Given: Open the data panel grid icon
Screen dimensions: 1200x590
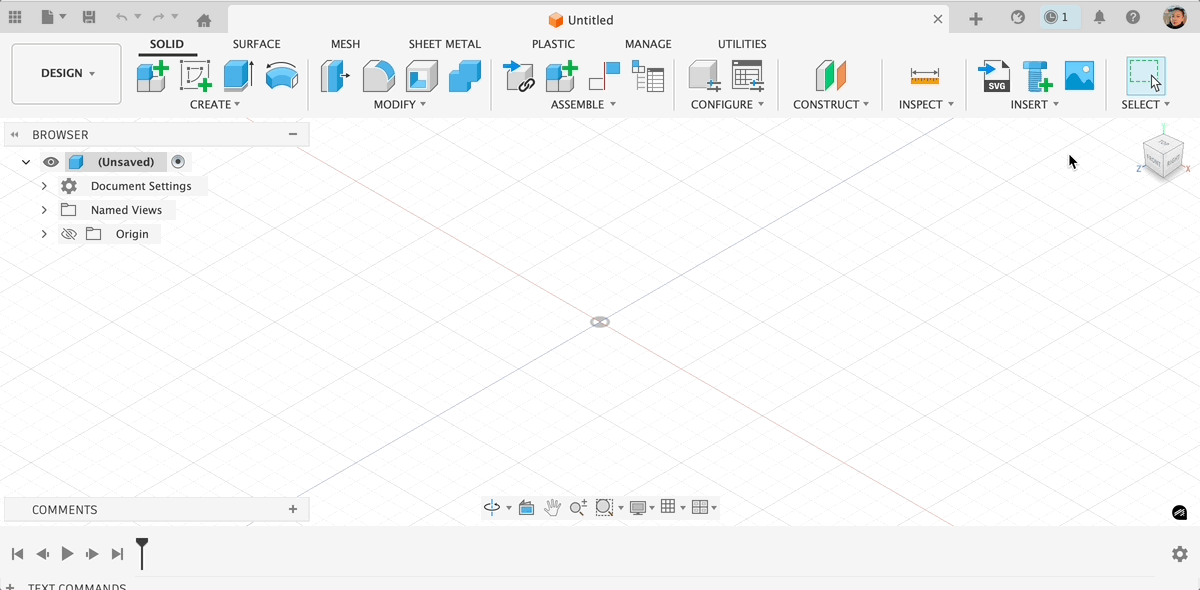Looking at the screenshot, I should (x=15, y=17).
